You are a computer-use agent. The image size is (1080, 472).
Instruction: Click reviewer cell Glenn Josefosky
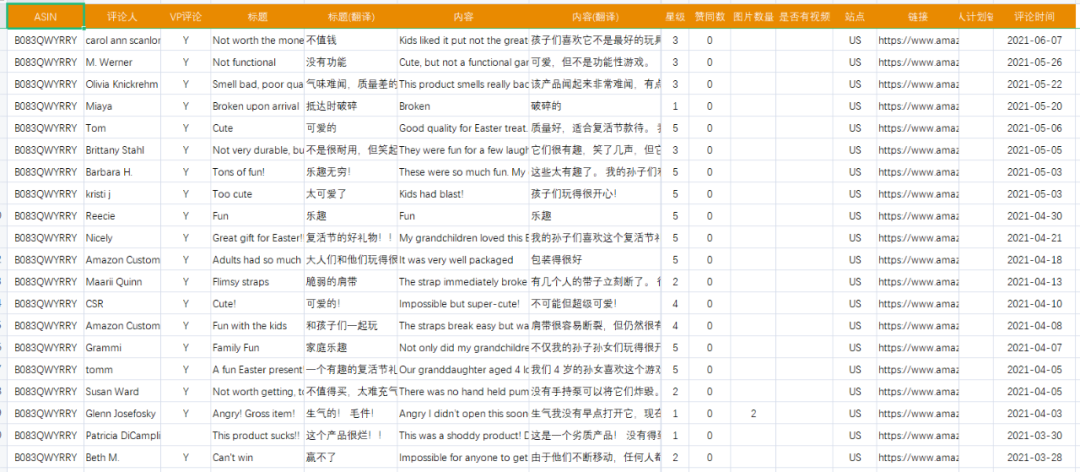pos(122,413)
